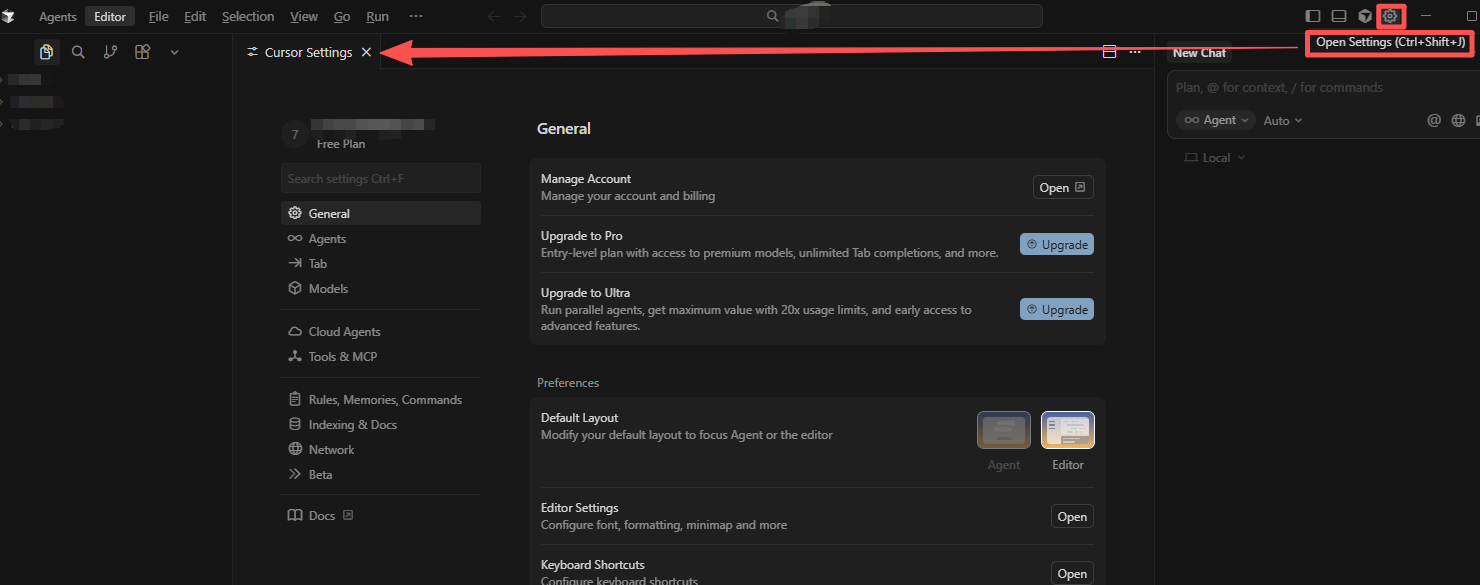Click the 'Free Plan' label
1480x585 pixels.
341,144
